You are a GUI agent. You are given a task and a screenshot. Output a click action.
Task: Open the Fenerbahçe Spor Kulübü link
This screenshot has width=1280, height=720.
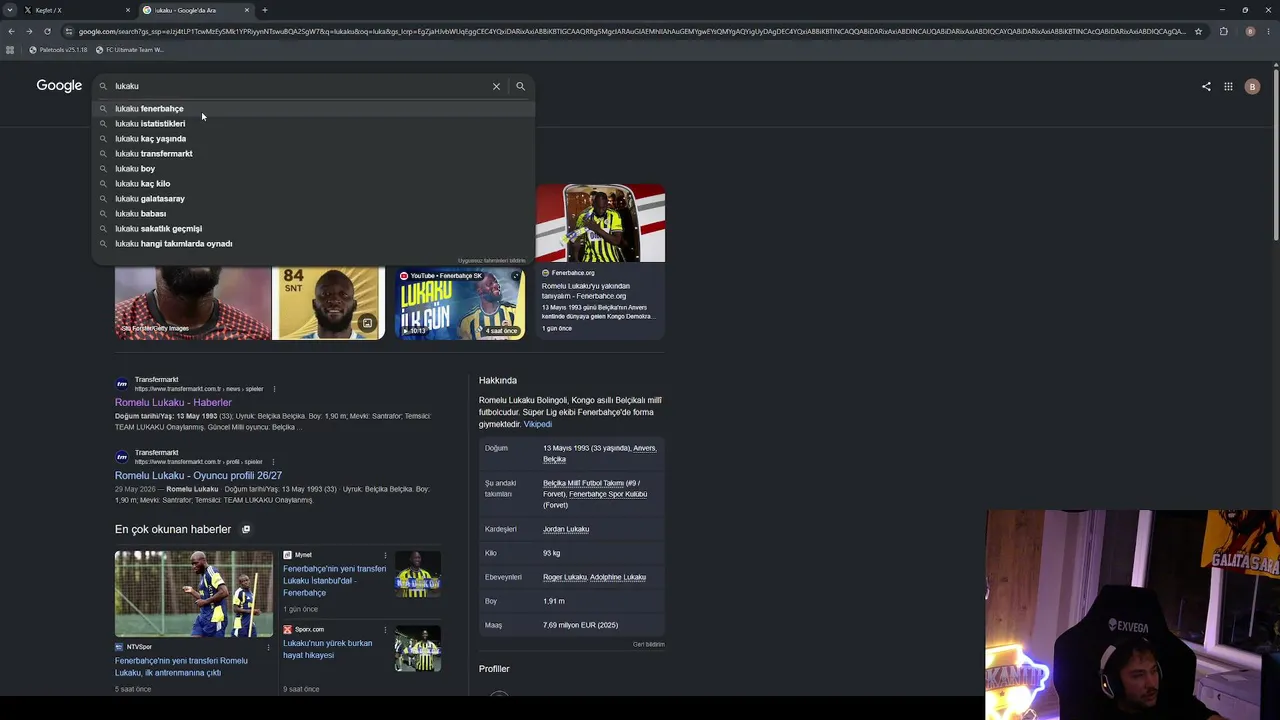click(x=608, y=494)
